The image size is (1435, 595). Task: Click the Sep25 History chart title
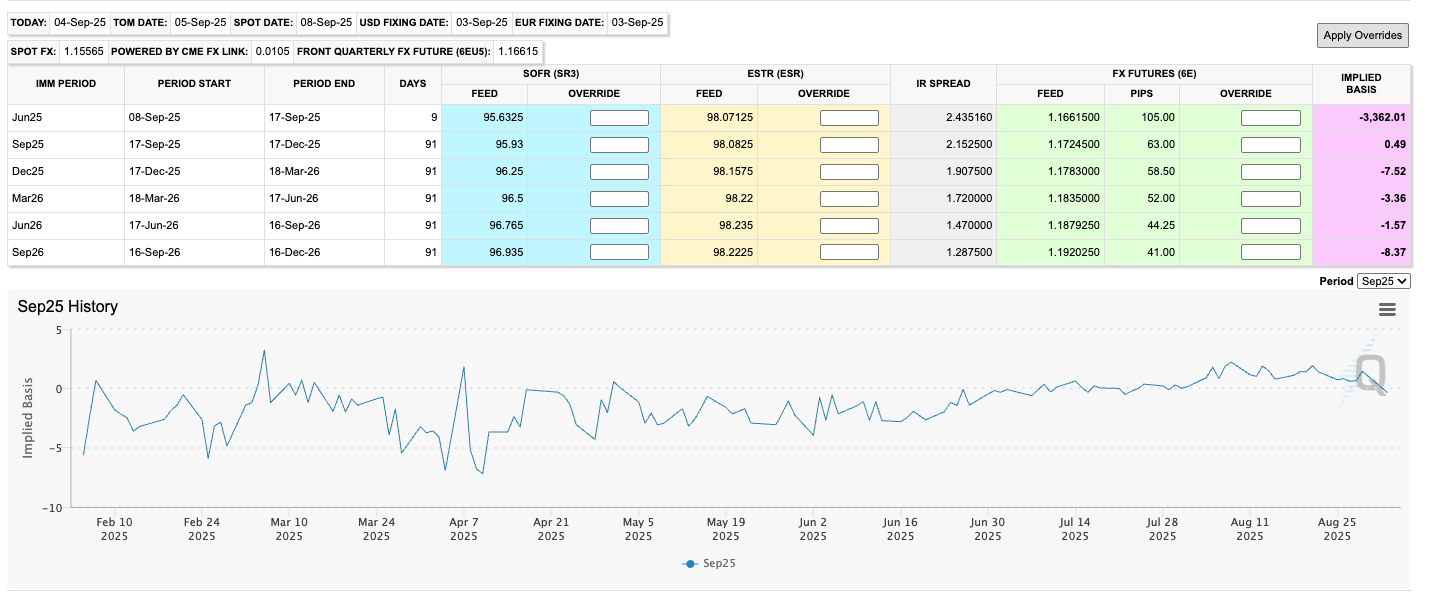(x=67, y=307)
